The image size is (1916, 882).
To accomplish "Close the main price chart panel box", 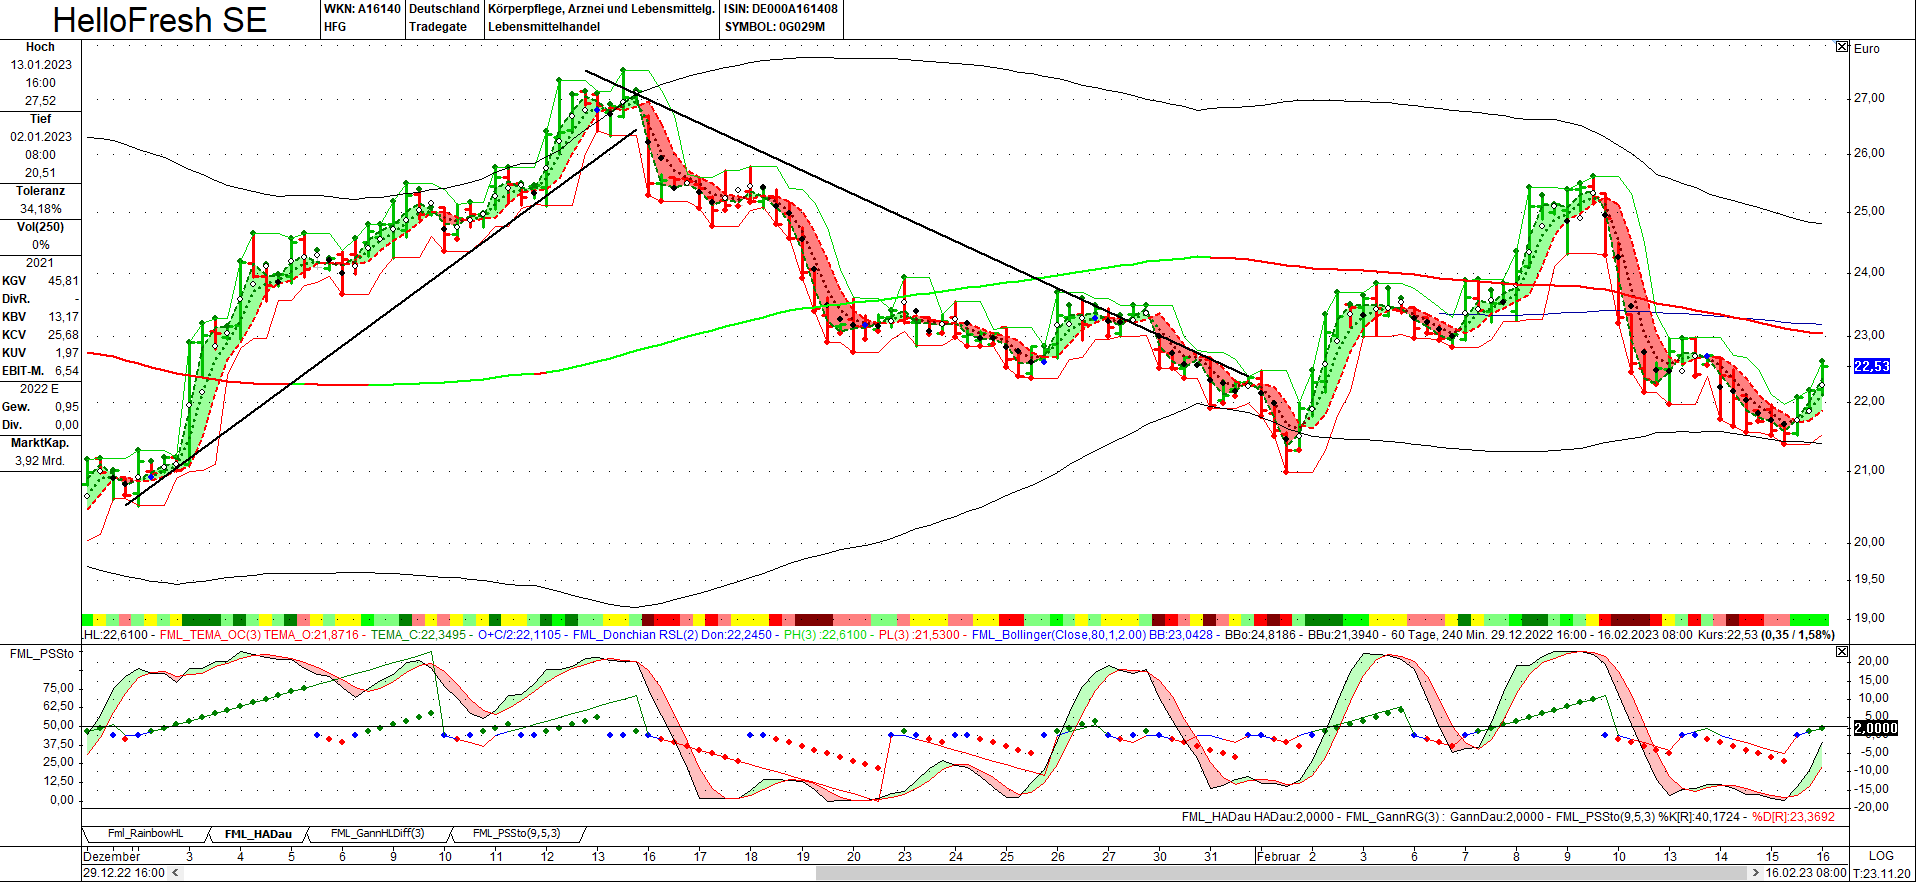I will point(1842,47).
